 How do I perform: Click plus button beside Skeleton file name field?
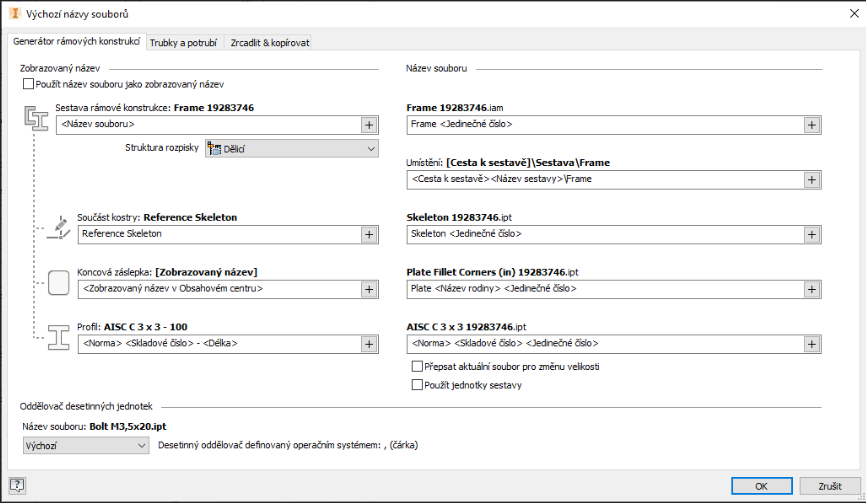point(811,234)
